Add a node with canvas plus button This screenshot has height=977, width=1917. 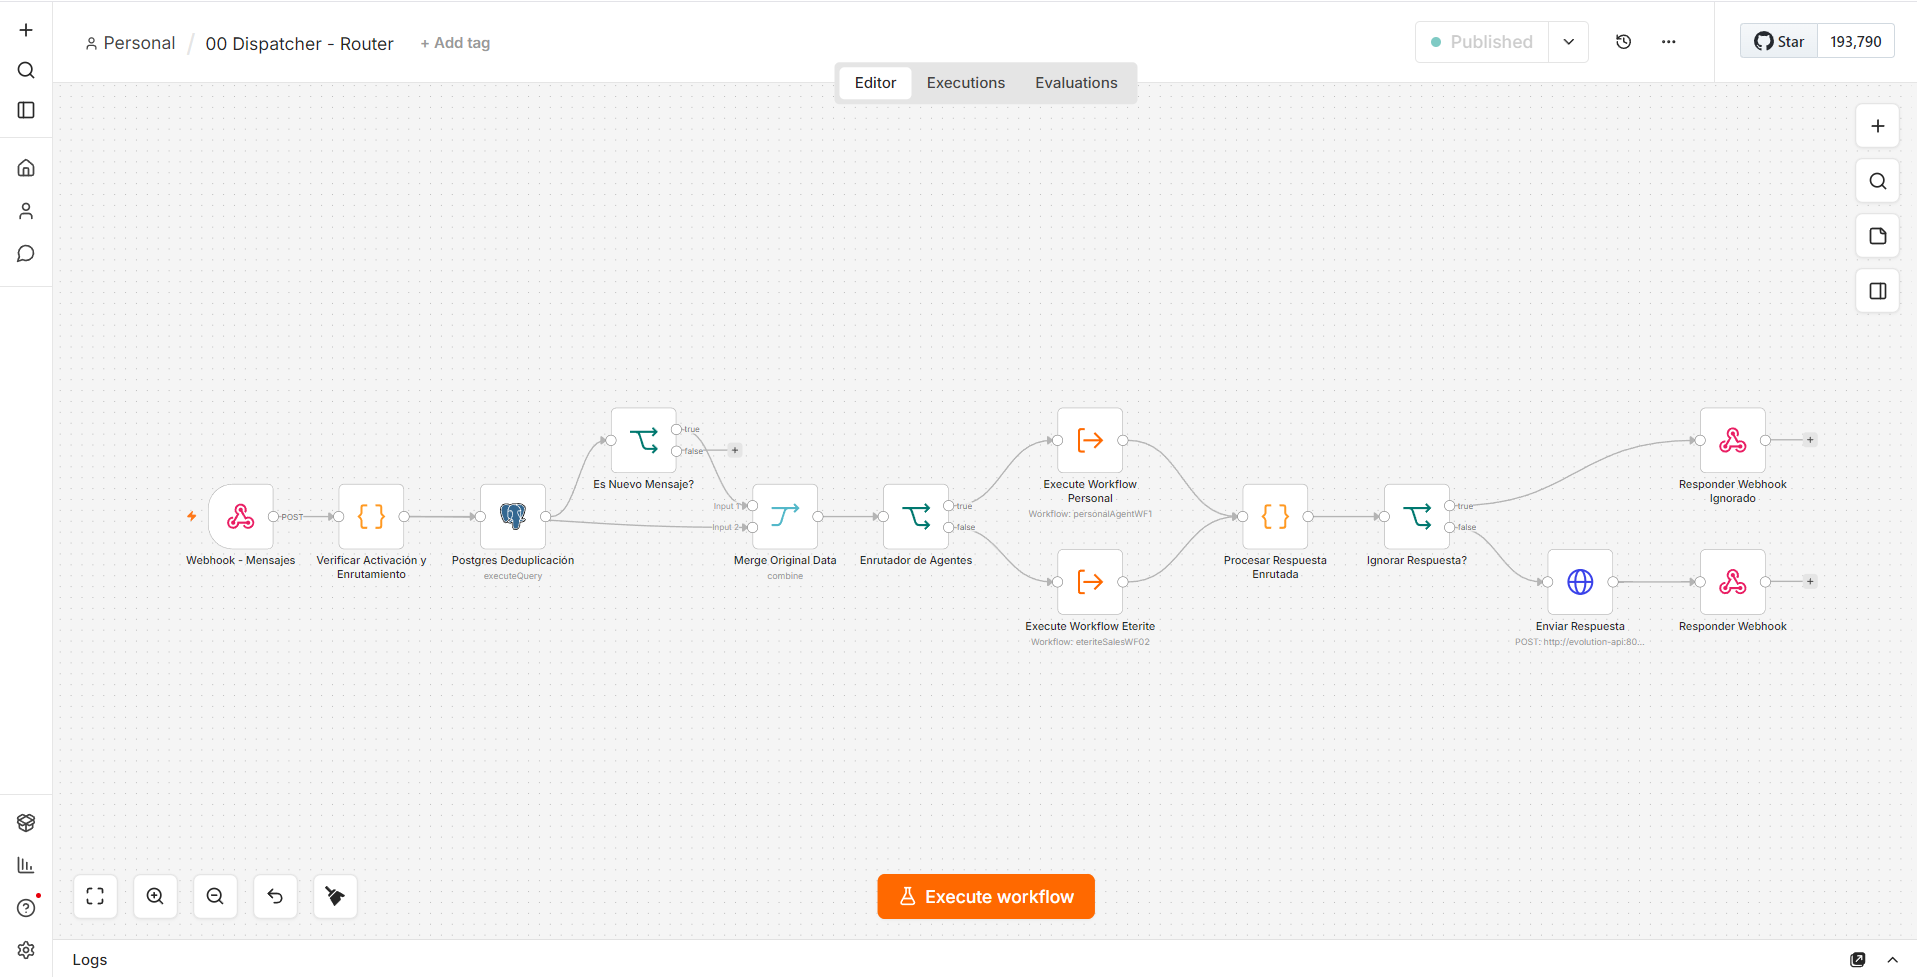1878,126
